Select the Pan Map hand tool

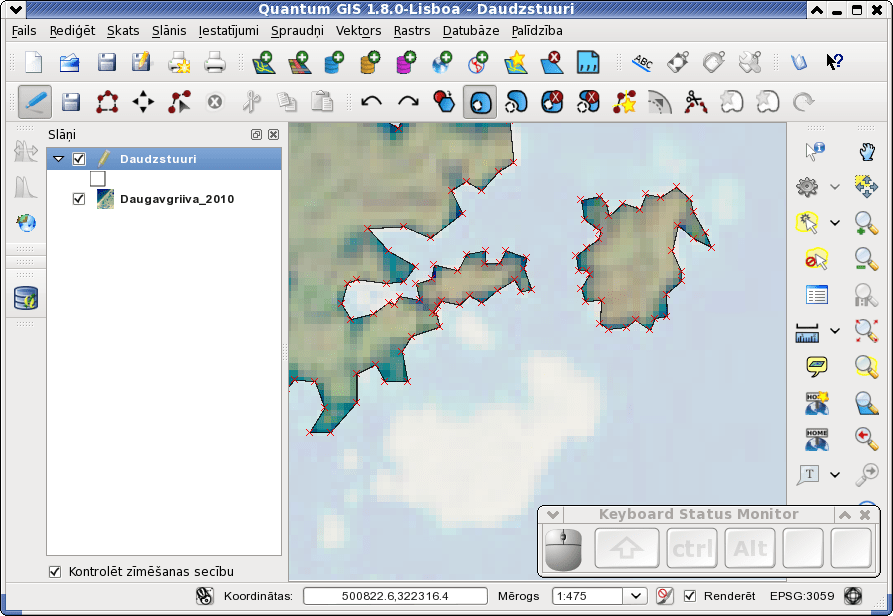click(x=867, y=151)
